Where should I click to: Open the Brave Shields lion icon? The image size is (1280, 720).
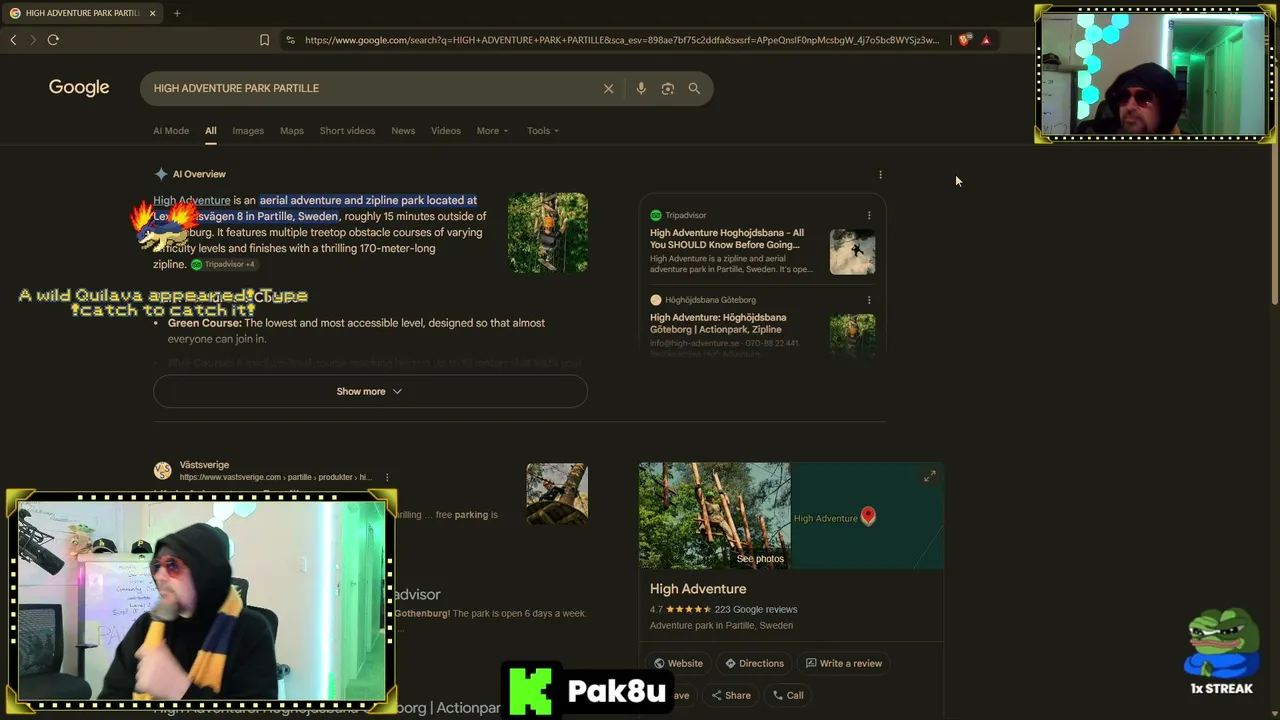click(964, 40)
